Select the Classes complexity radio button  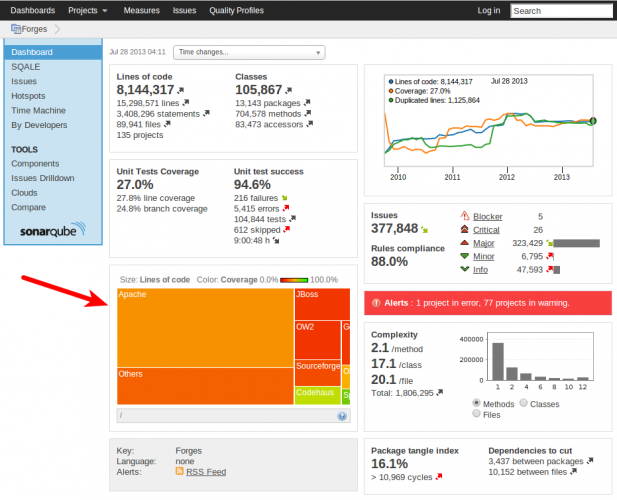tap(524, 402)
